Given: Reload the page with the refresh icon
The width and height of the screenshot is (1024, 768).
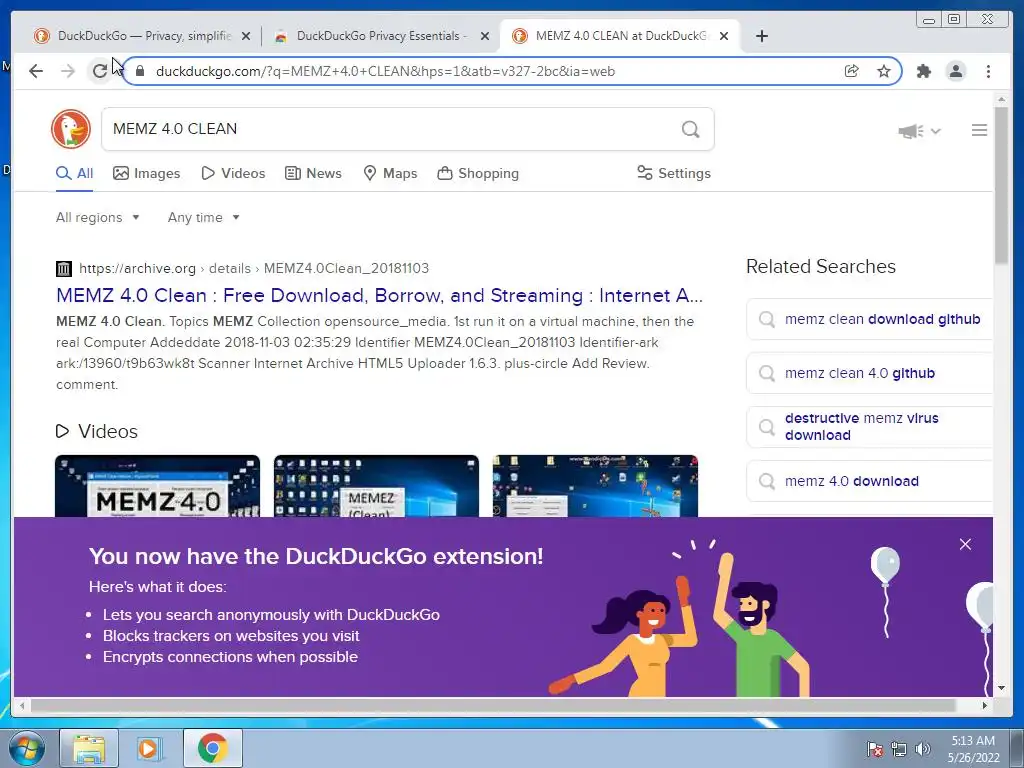Looking at the screenshot, I should click(x=99, y=71).
